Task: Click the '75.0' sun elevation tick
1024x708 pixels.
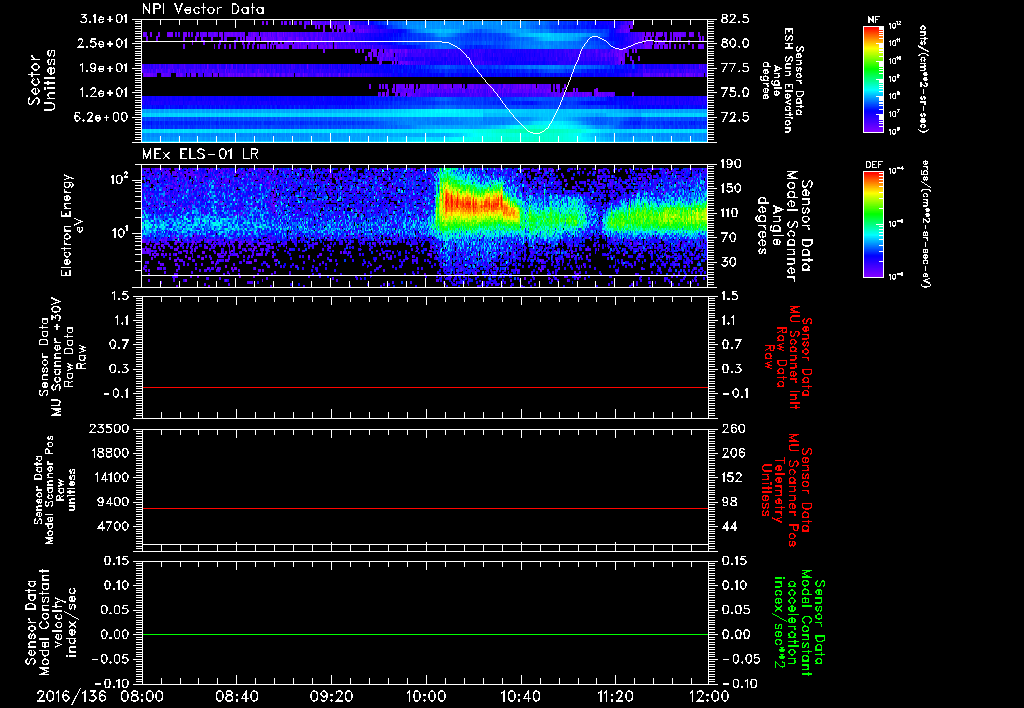Action: [x=735, y=92]
